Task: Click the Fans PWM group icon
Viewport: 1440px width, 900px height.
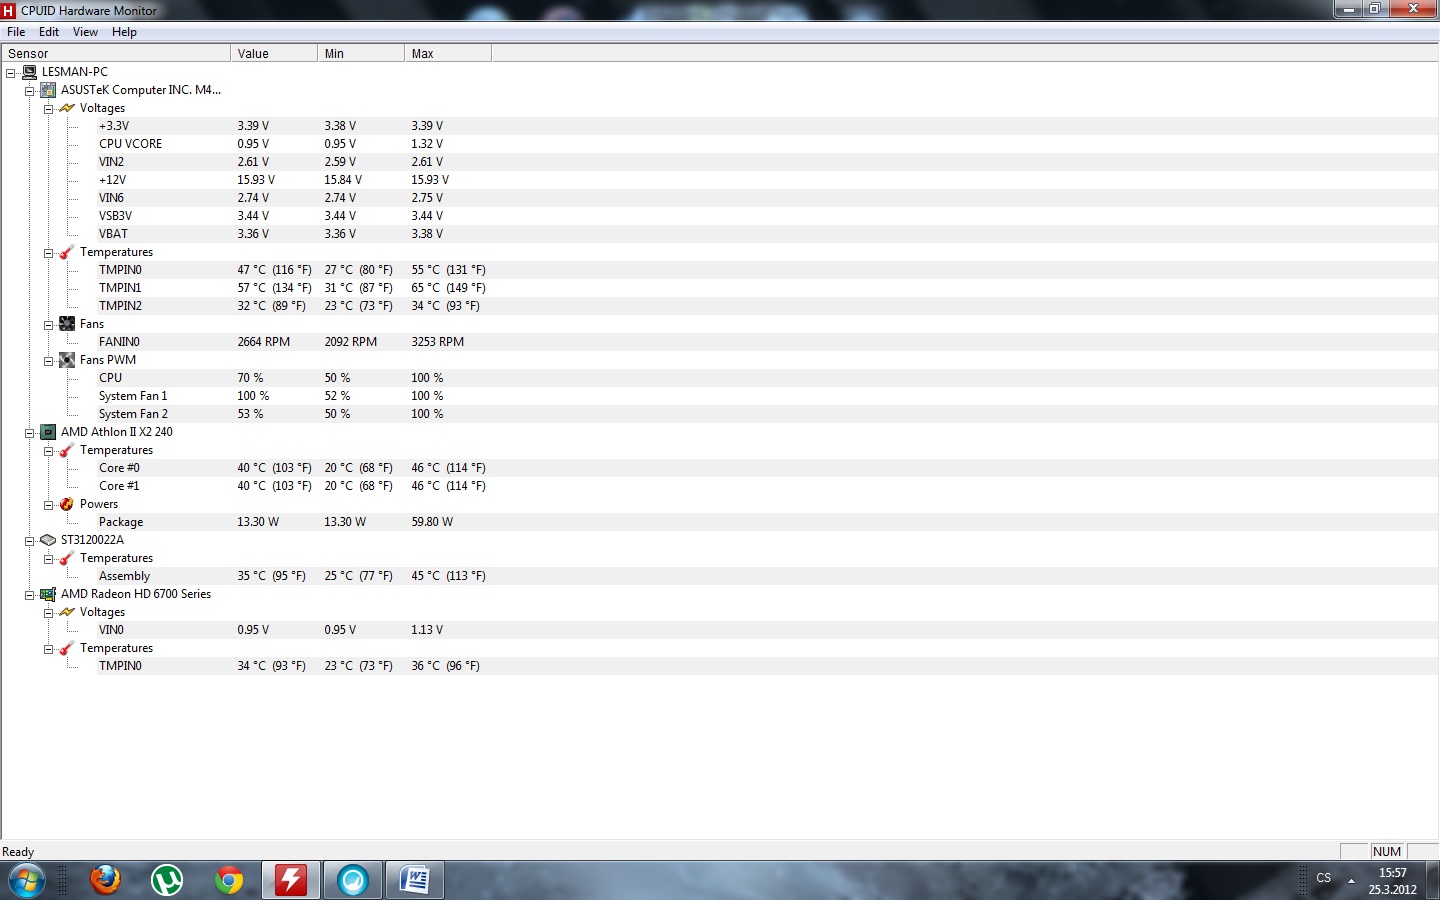Action: click(x=67, y=360)
